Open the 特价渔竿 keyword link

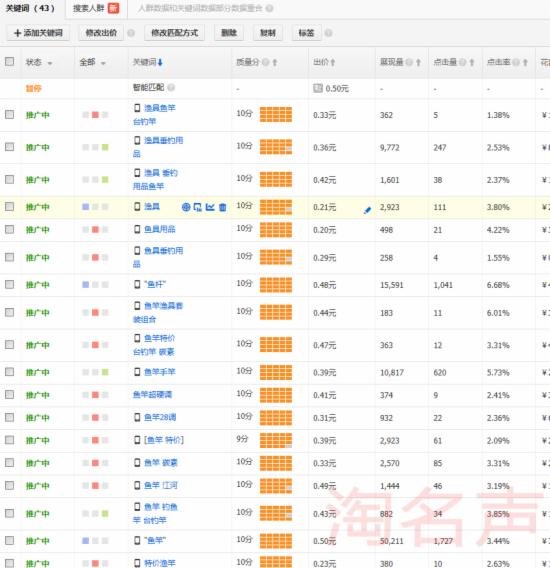pos(160,563)
